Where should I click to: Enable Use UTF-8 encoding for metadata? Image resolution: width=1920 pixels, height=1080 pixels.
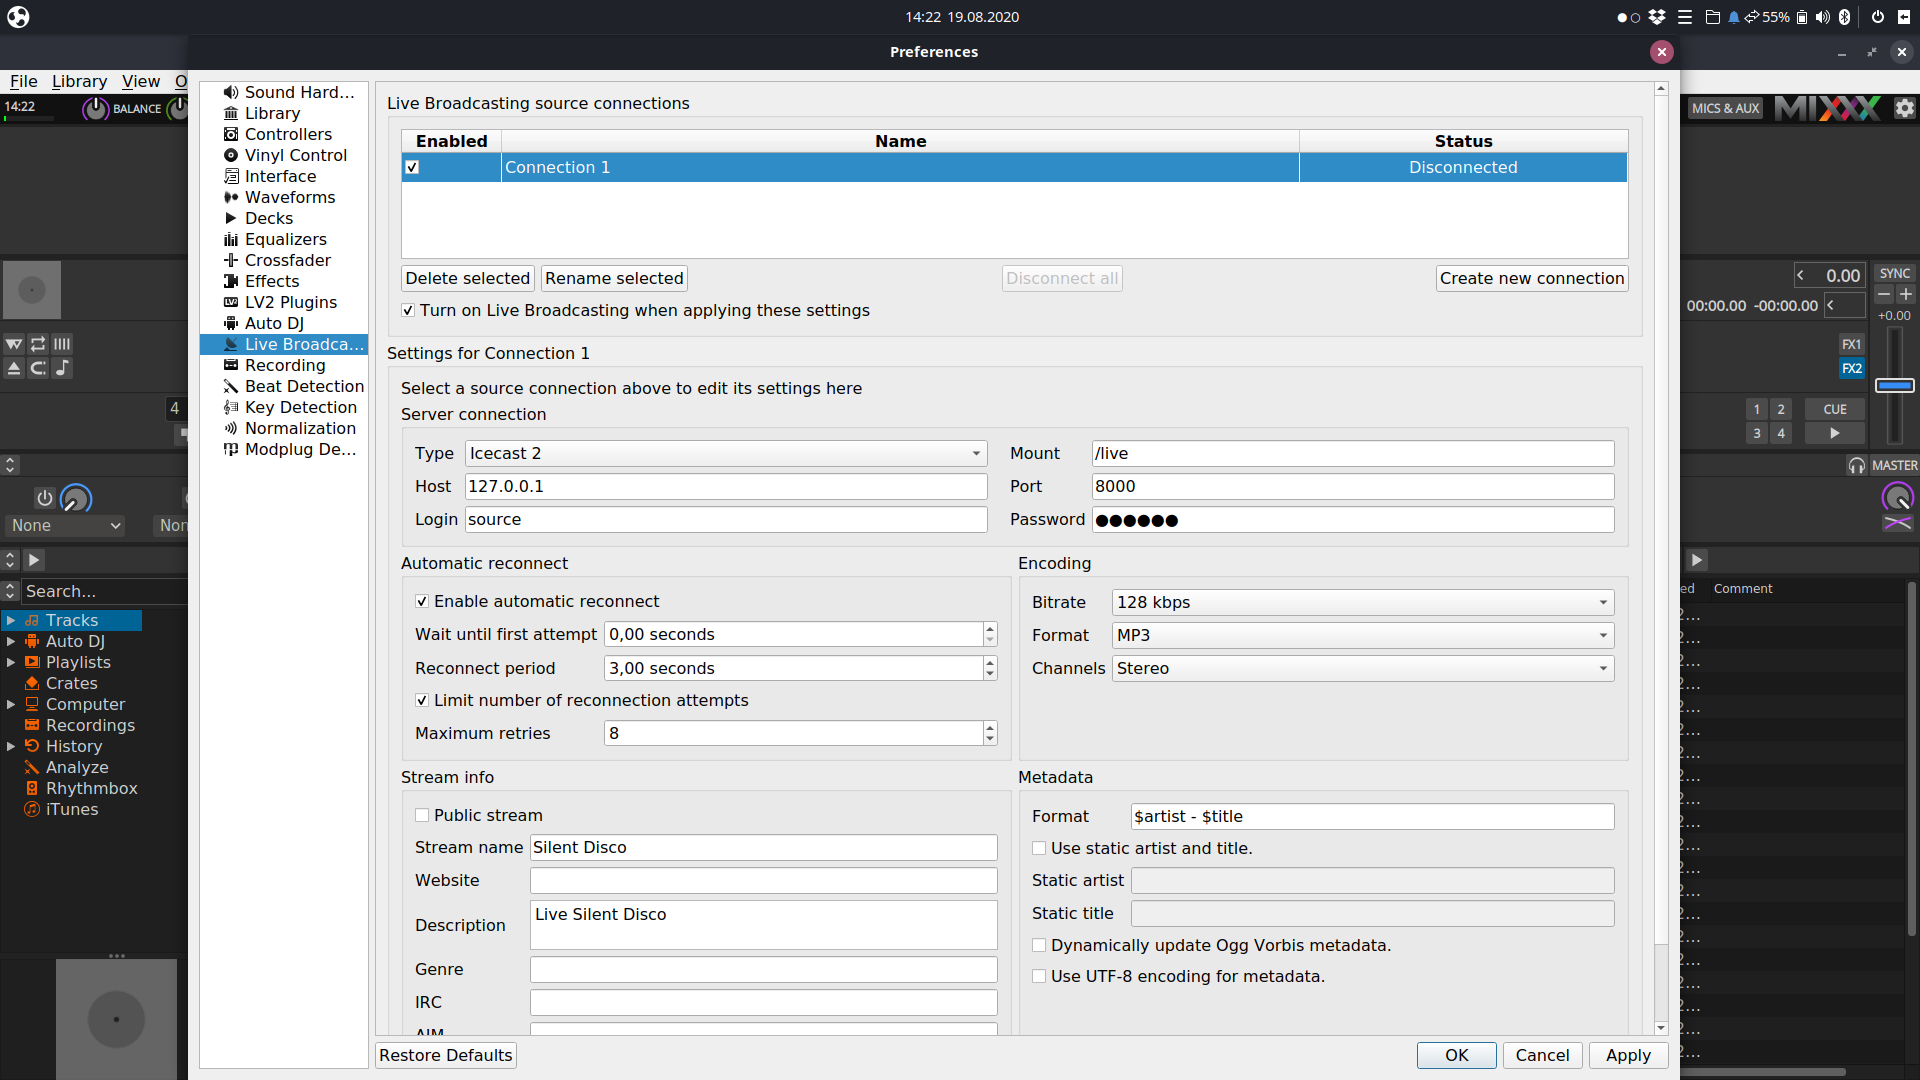[1039, 976]
